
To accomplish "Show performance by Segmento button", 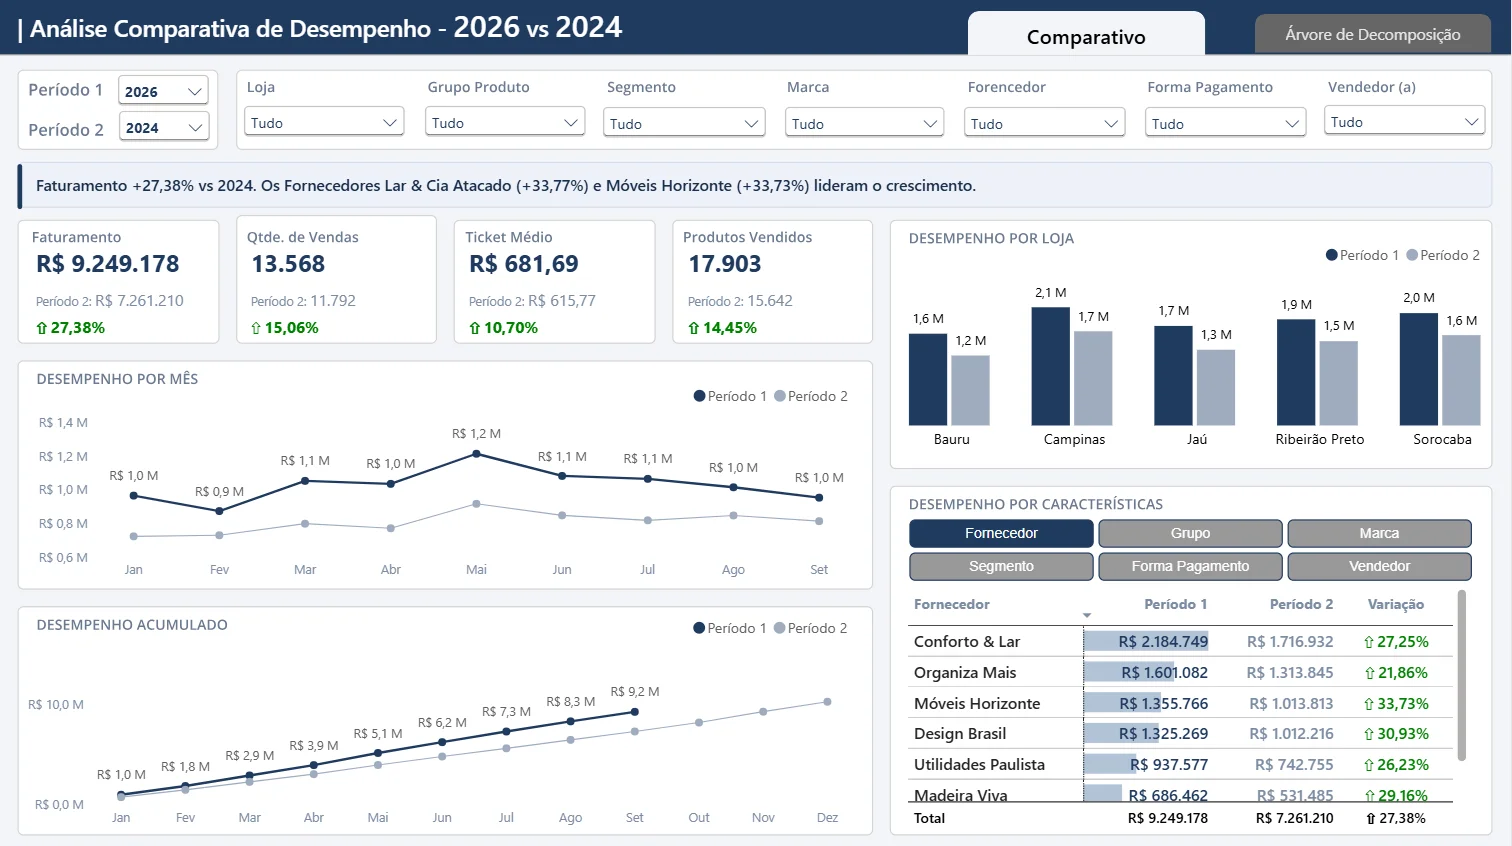I will point(1001,566).
